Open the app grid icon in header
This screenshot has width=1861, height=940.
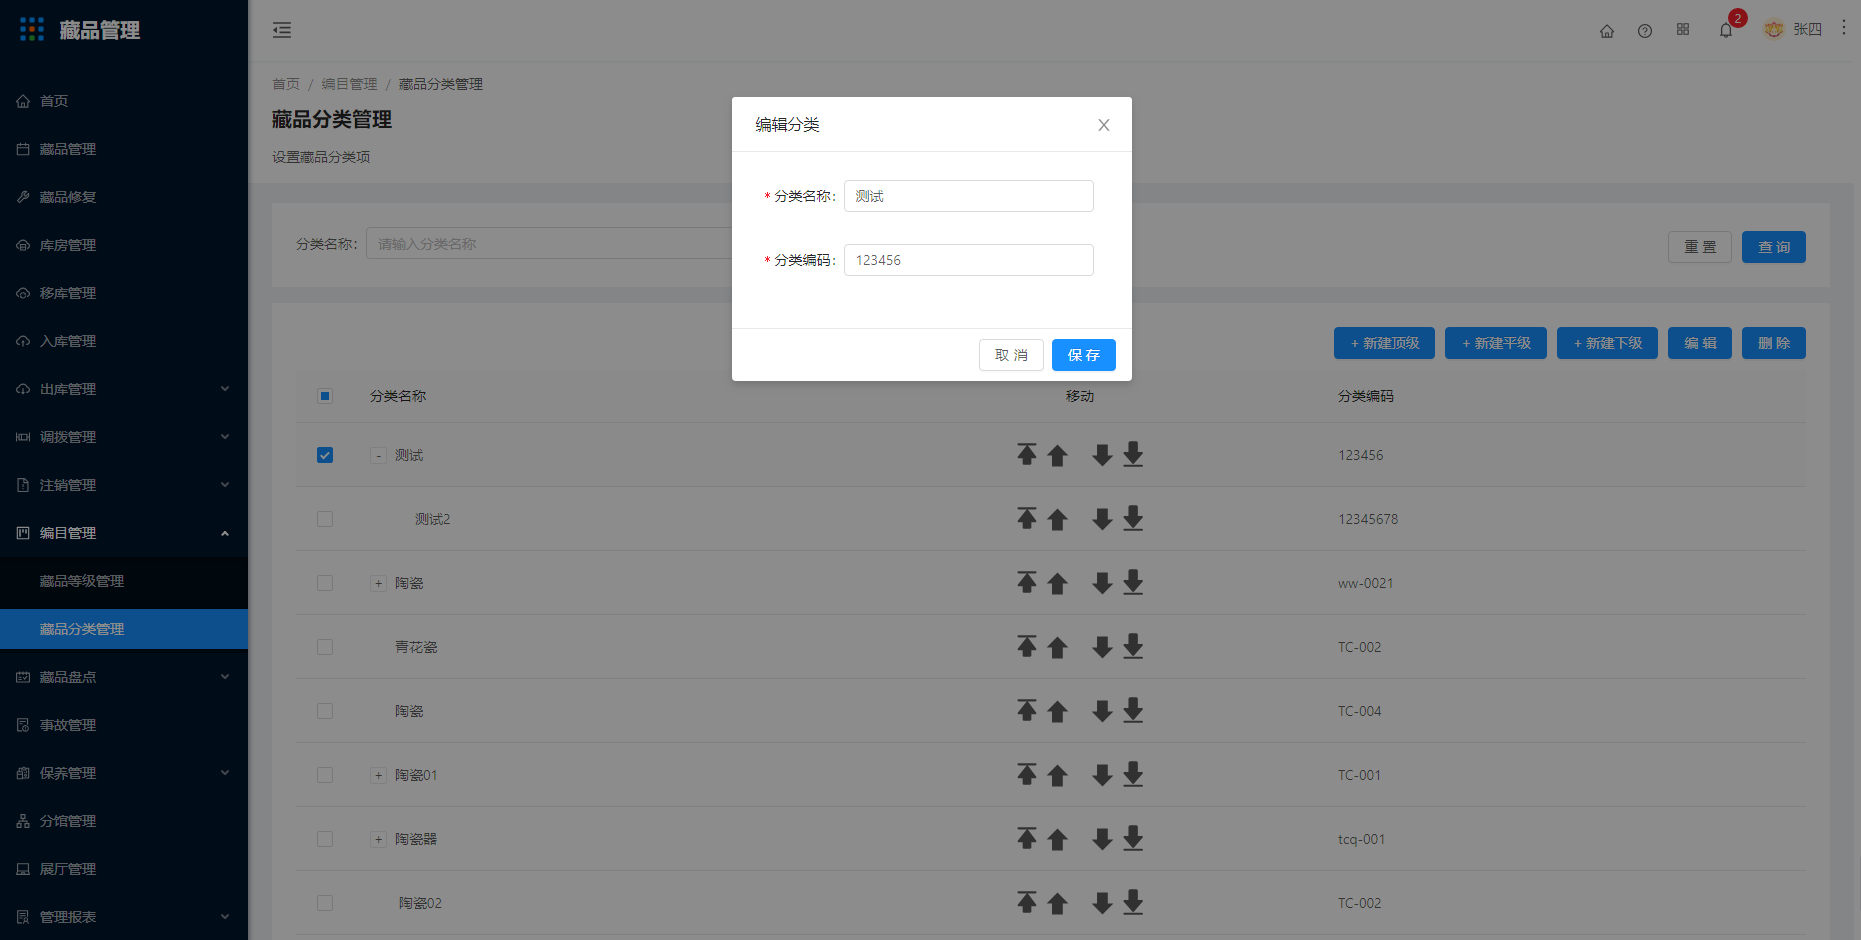[x=1683, y=30]
